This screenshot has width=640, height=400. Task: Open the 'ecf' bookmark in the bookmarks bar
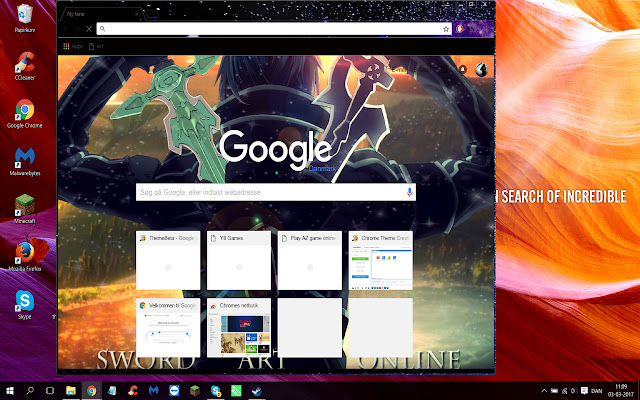(x=96, y=46)
